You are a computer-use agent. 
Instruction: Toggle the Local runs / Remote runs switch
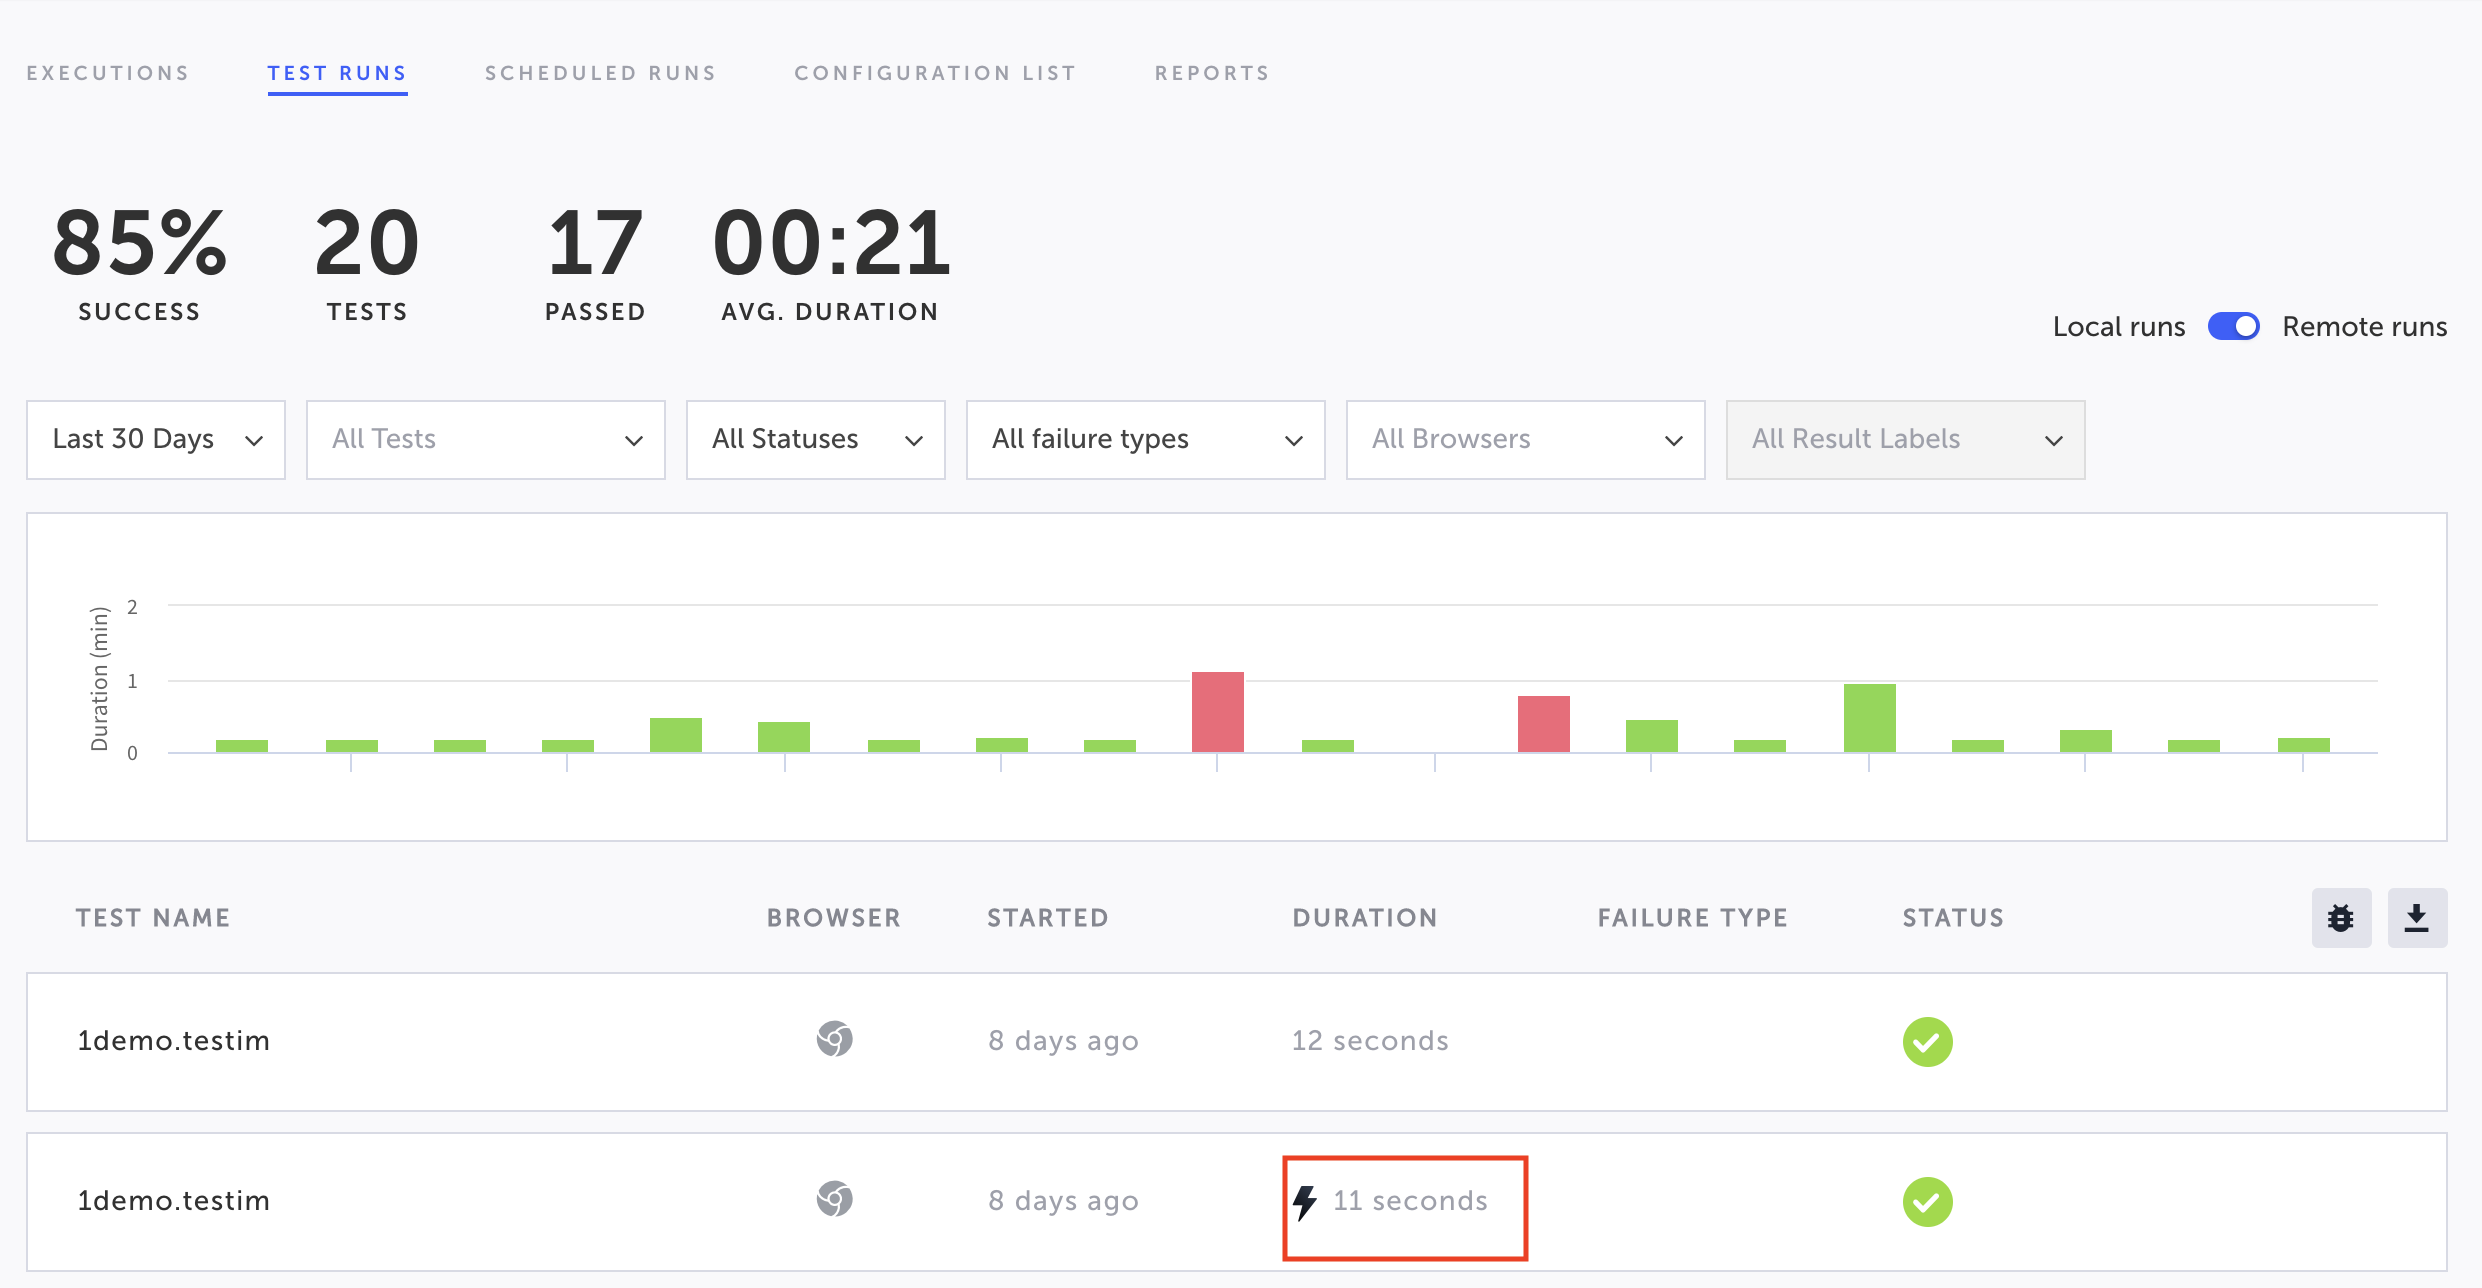coord(2233,327)
